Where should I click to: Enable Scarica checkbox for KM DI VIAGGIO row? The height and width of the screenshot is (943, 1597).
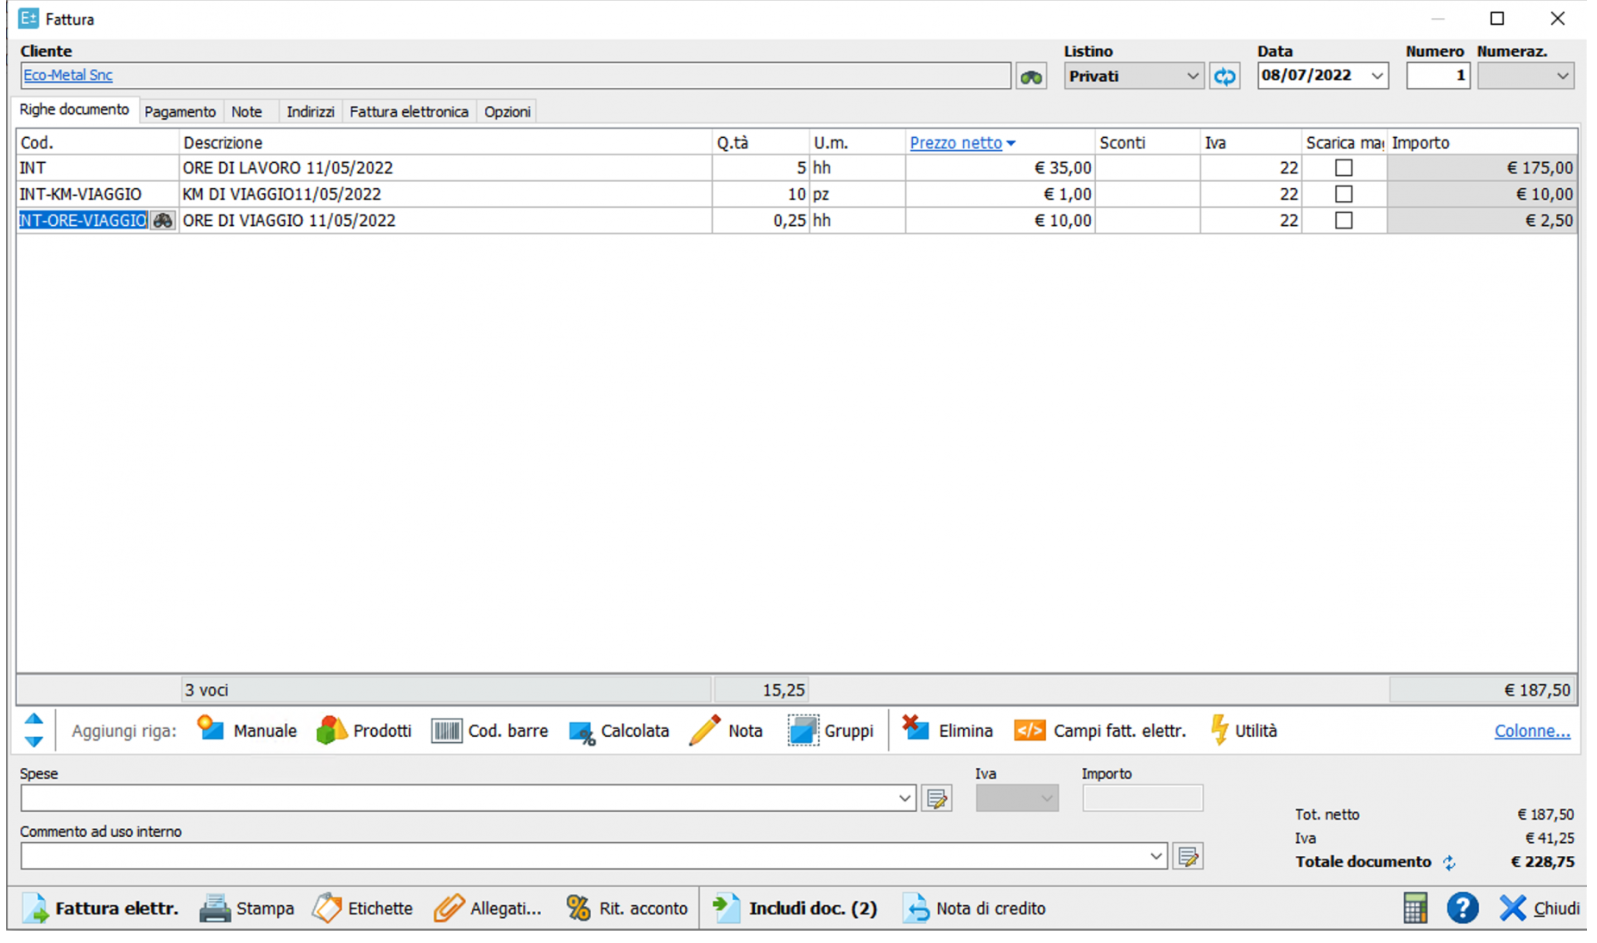pos(1343,194)
